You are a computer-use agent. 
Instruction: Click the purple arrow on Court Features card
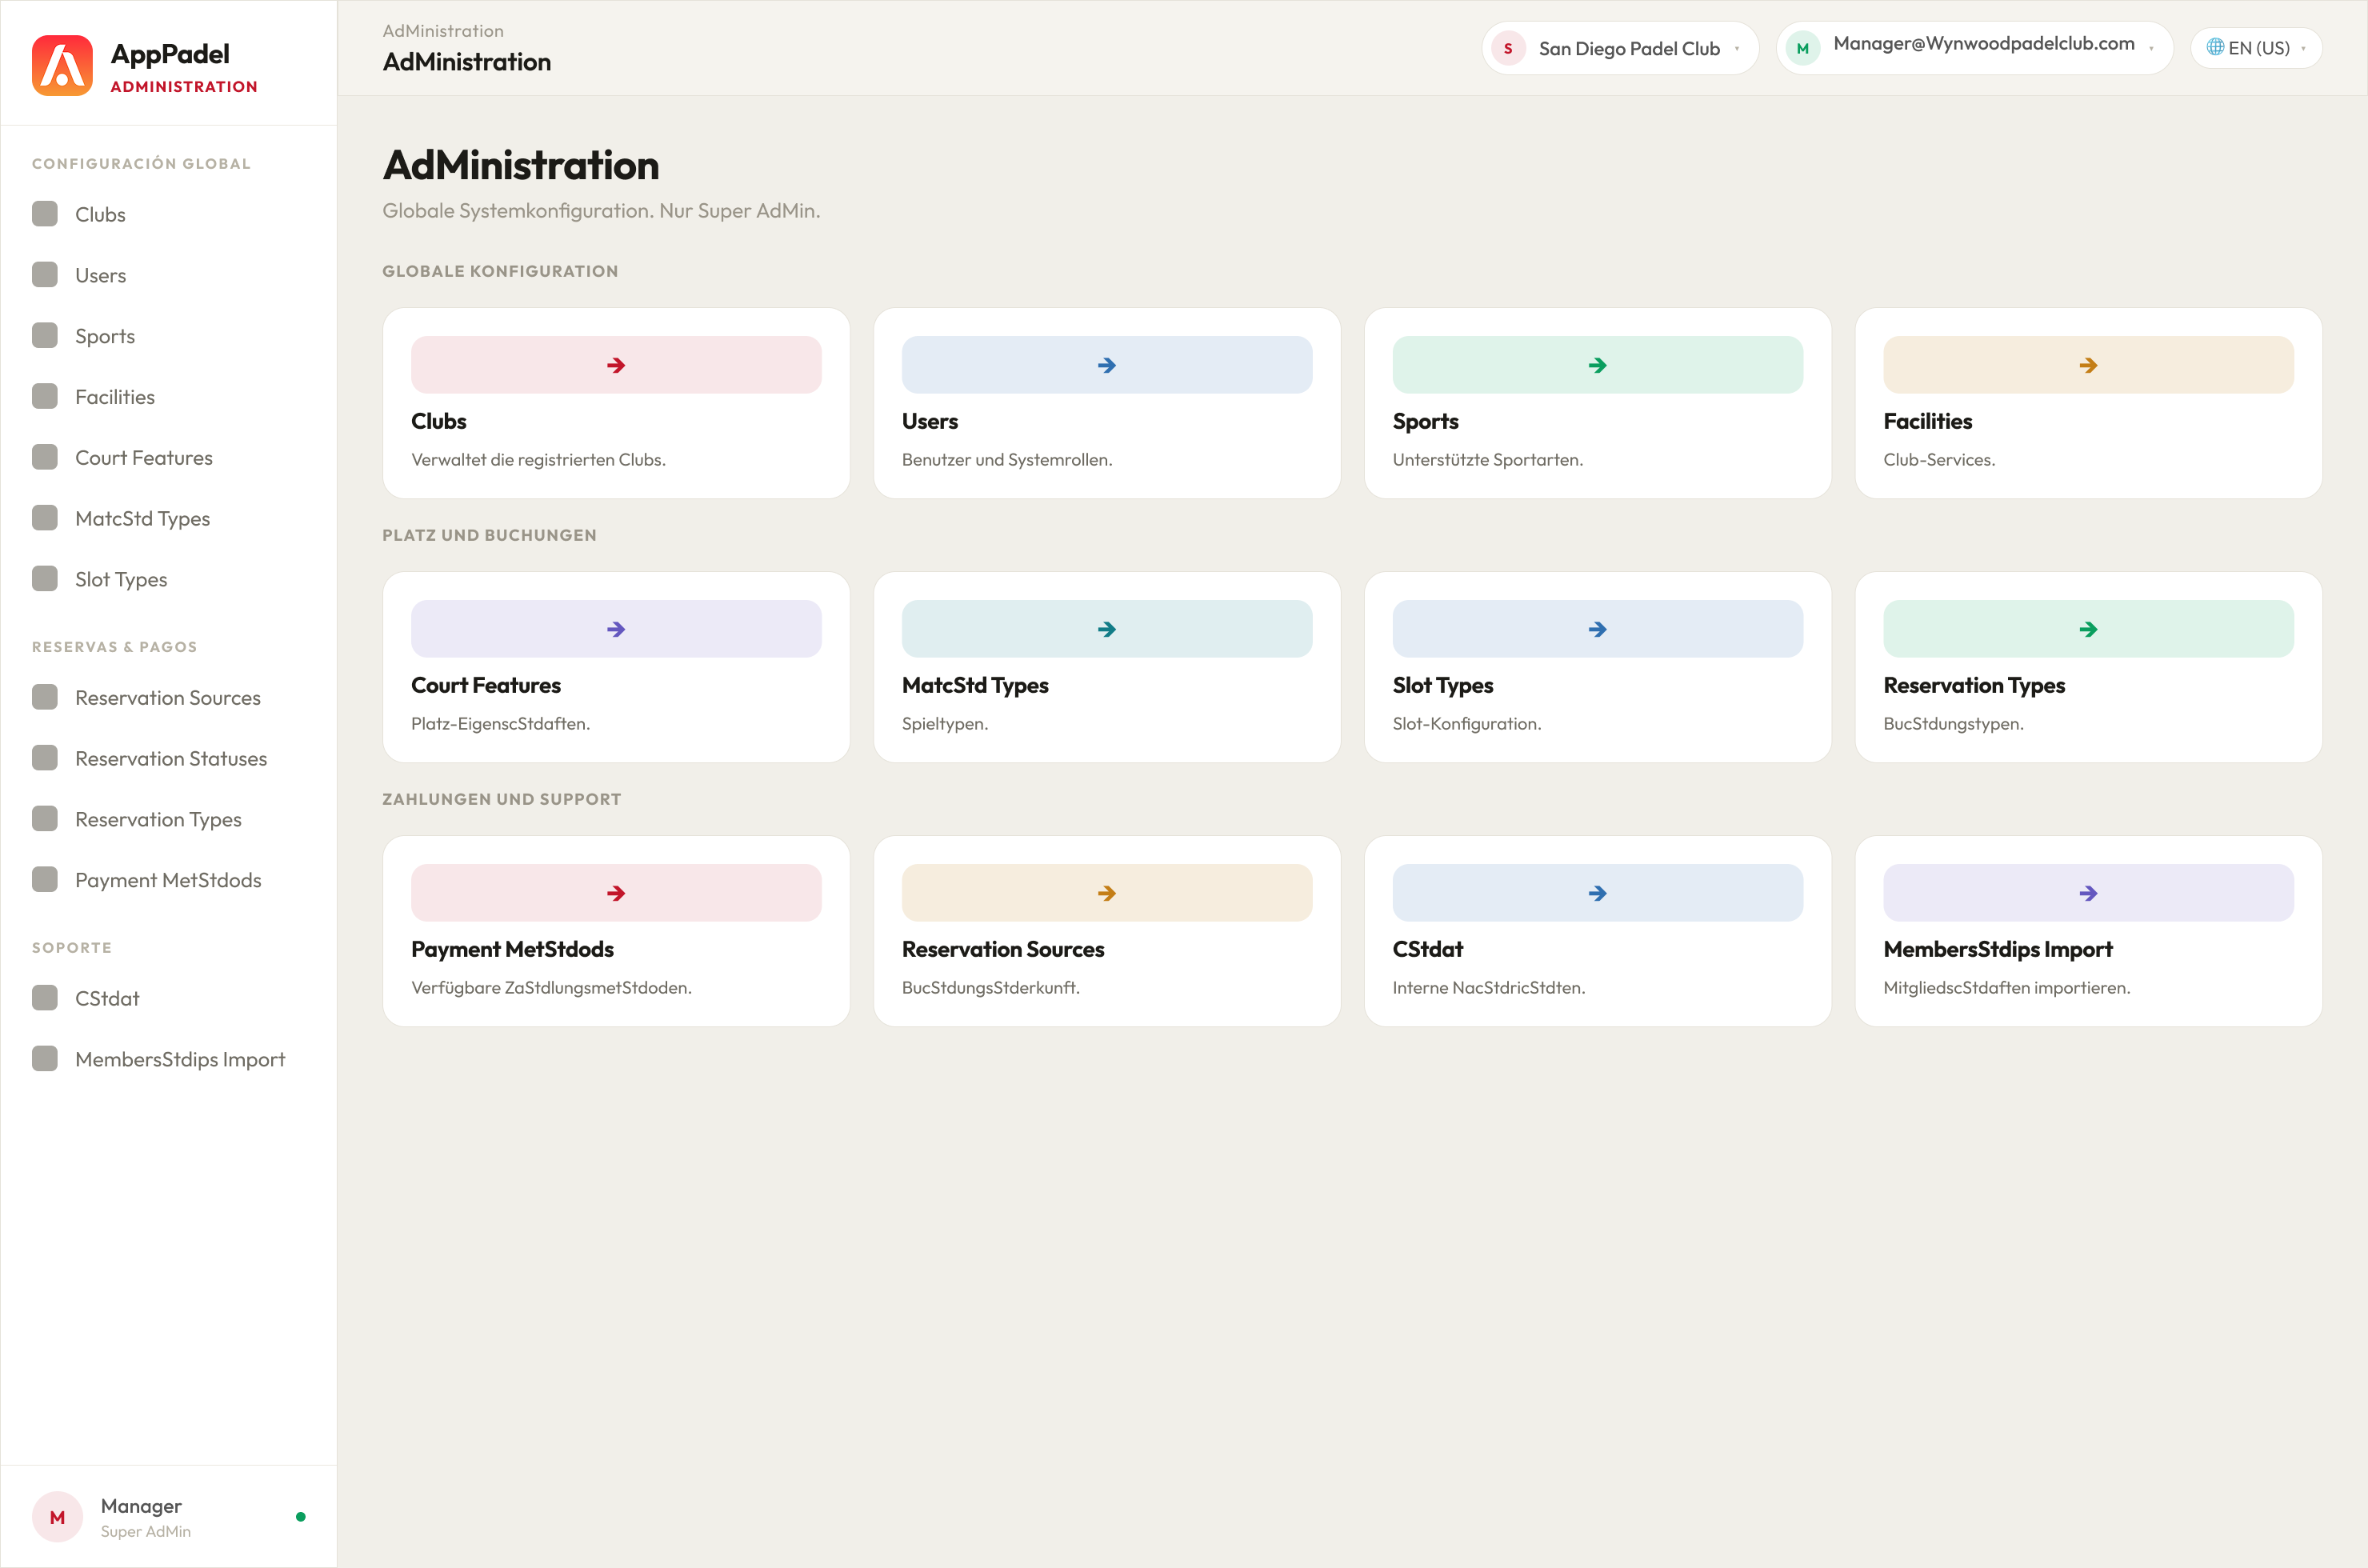(616, 629)
